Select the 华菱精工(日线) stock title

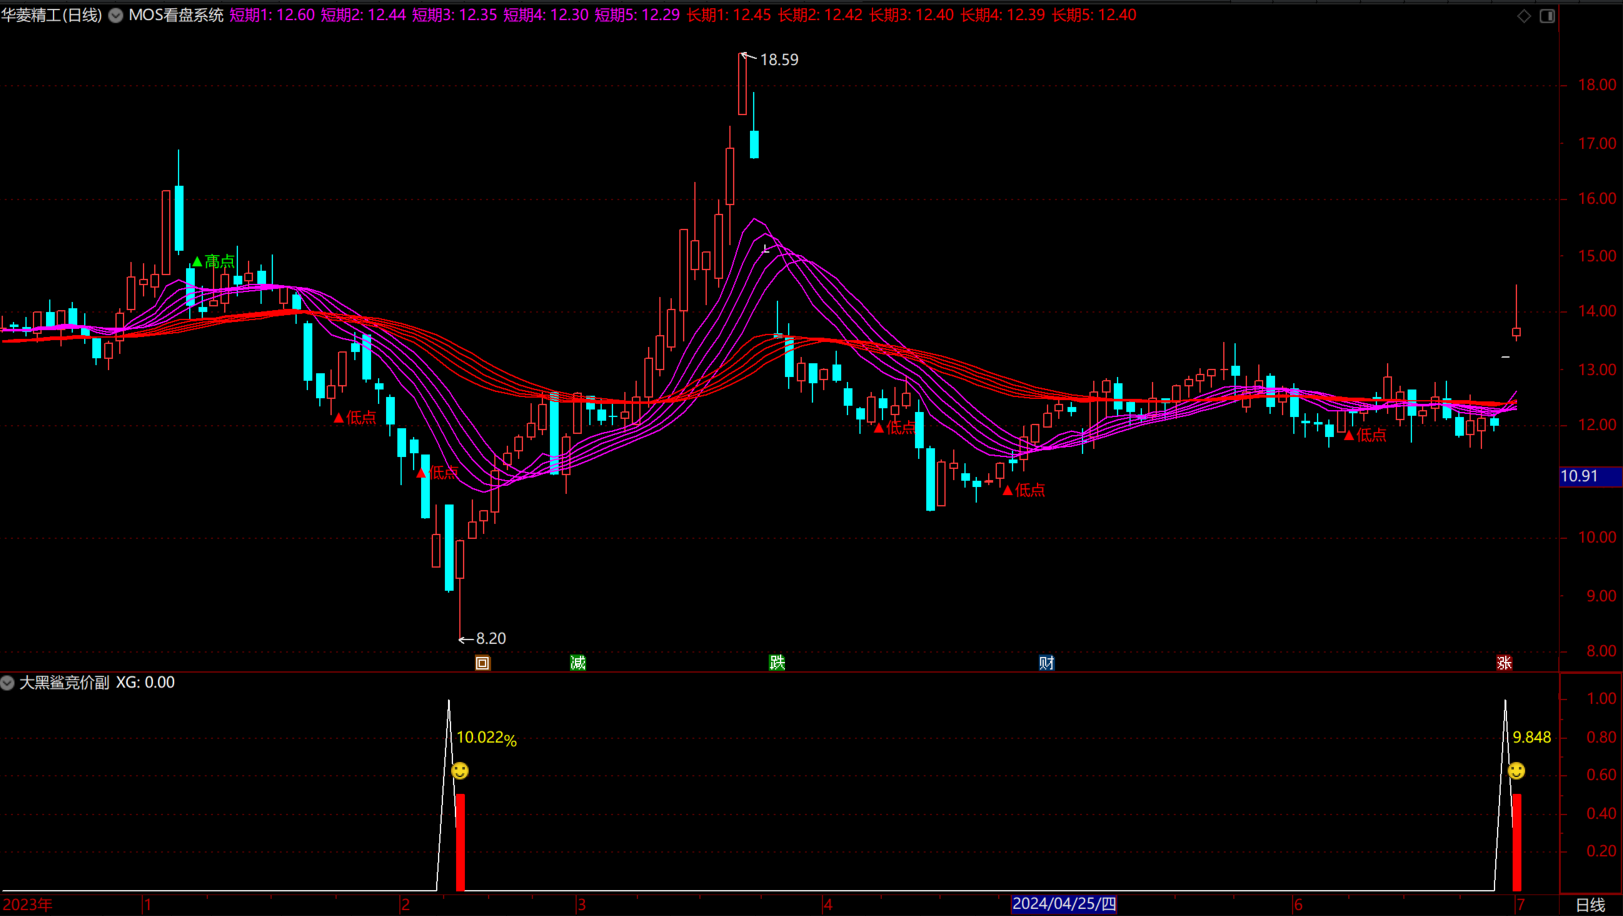pyautogui.click(x=51, y=15)
